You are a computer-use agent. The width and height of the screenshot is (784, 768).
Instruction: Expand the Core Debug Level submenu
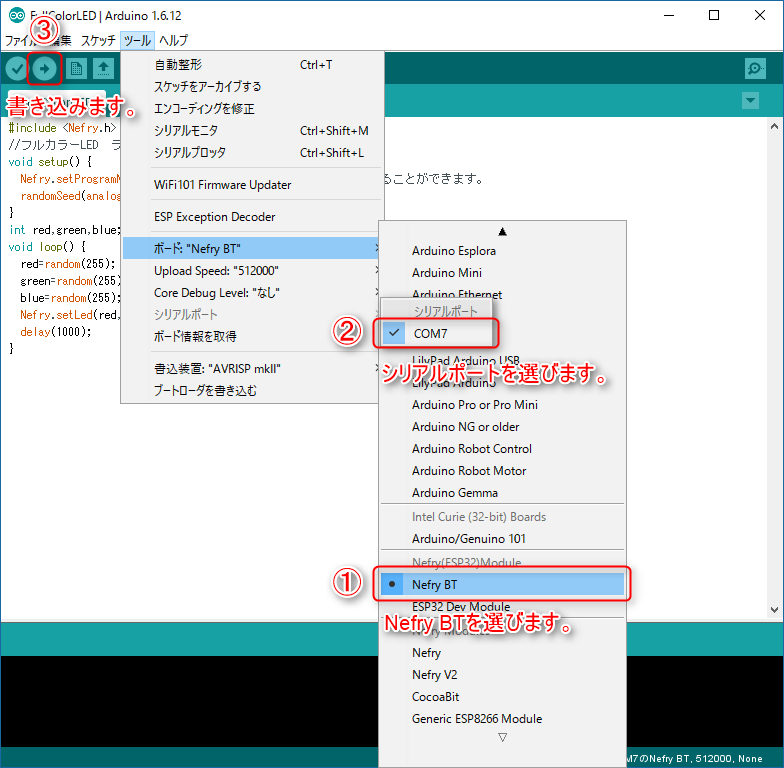coord(252,292)
